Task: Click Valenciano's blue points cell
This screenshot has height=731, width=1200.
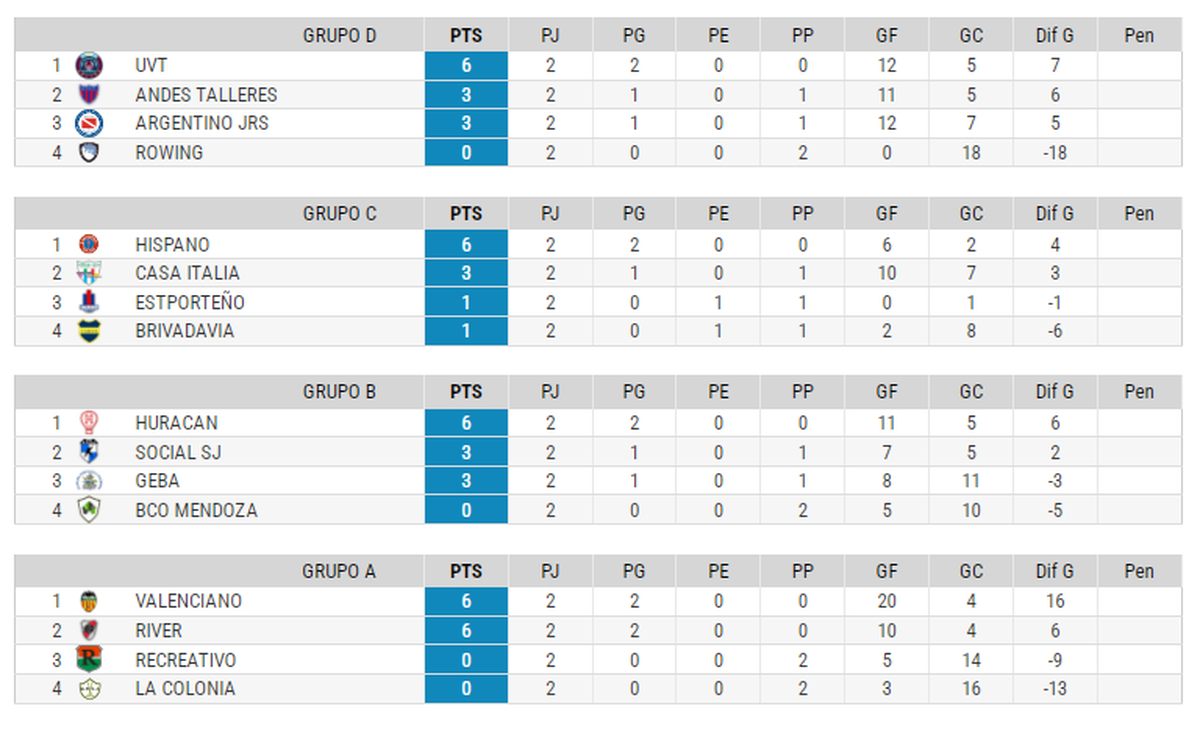Action: coord(466,602)
